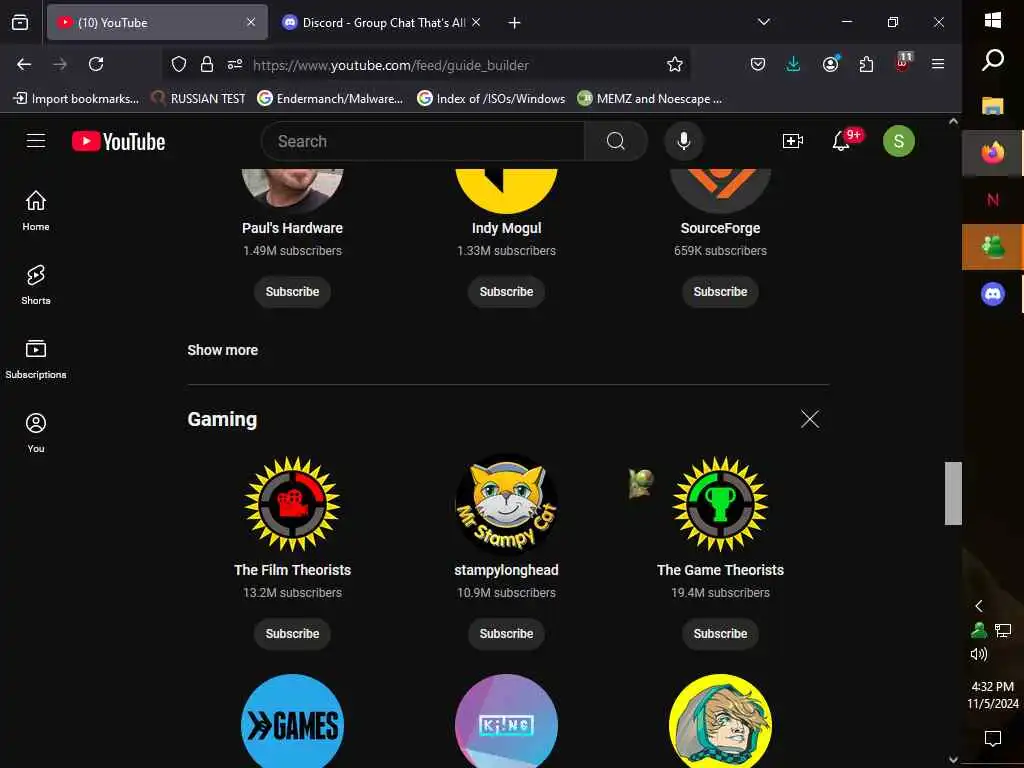Click the volume speaker tray icon

click(x=978, y=654)
